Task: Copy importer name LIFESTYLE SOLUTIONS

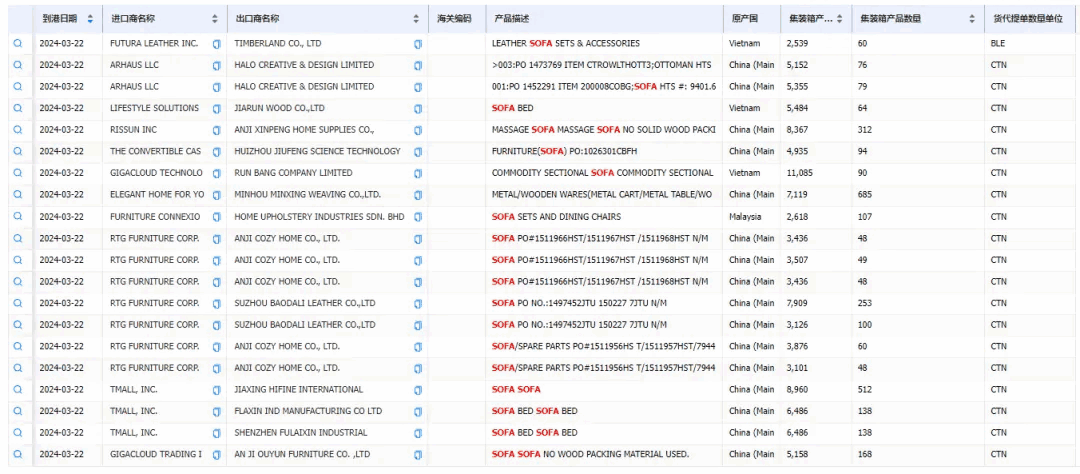Action: coord(217,109)
